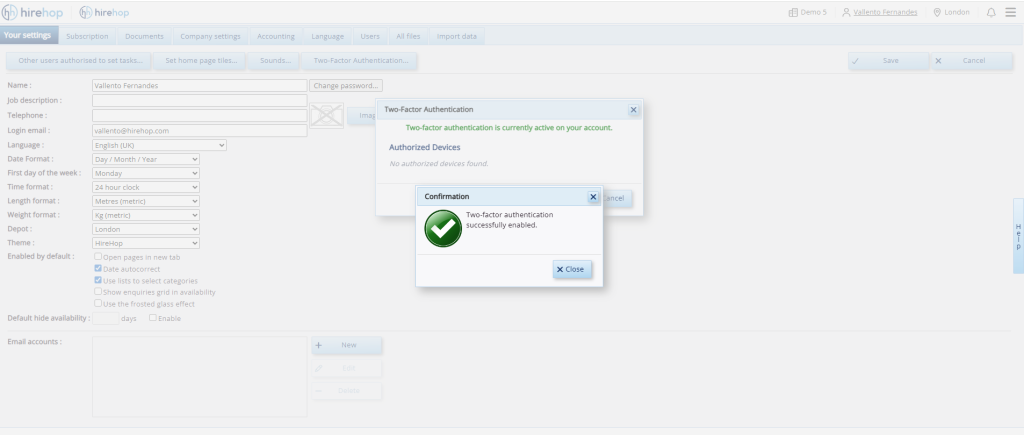Toggle Date autocorrect checkbox

pos(98,268)
